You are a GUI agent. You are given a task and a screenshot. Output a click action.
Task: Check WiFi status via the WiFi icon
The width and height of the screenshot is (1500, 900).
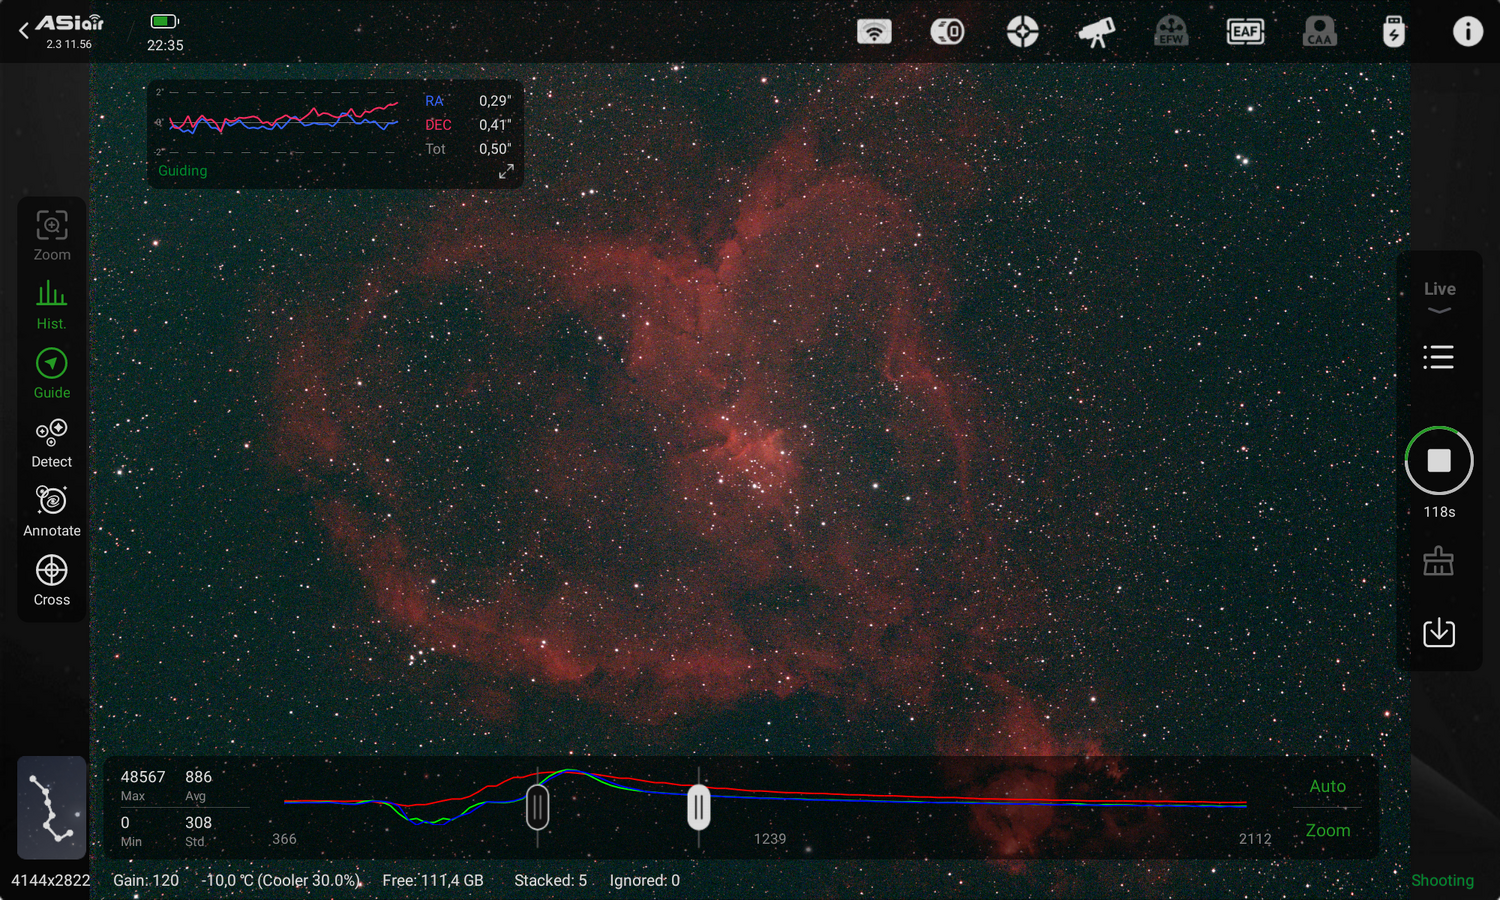point(874,31)
